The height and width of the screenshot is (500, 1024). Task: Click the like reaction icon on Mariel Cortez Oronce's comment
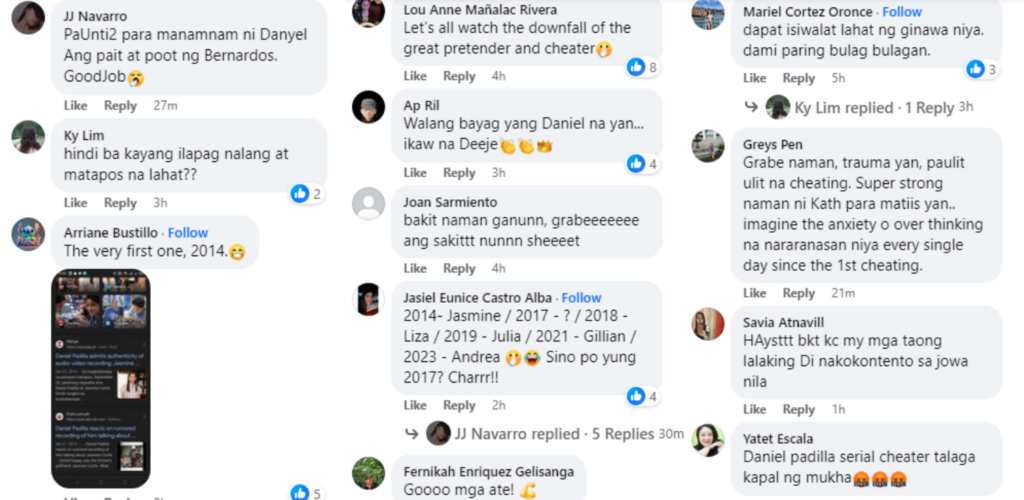[x=975, y=69]
